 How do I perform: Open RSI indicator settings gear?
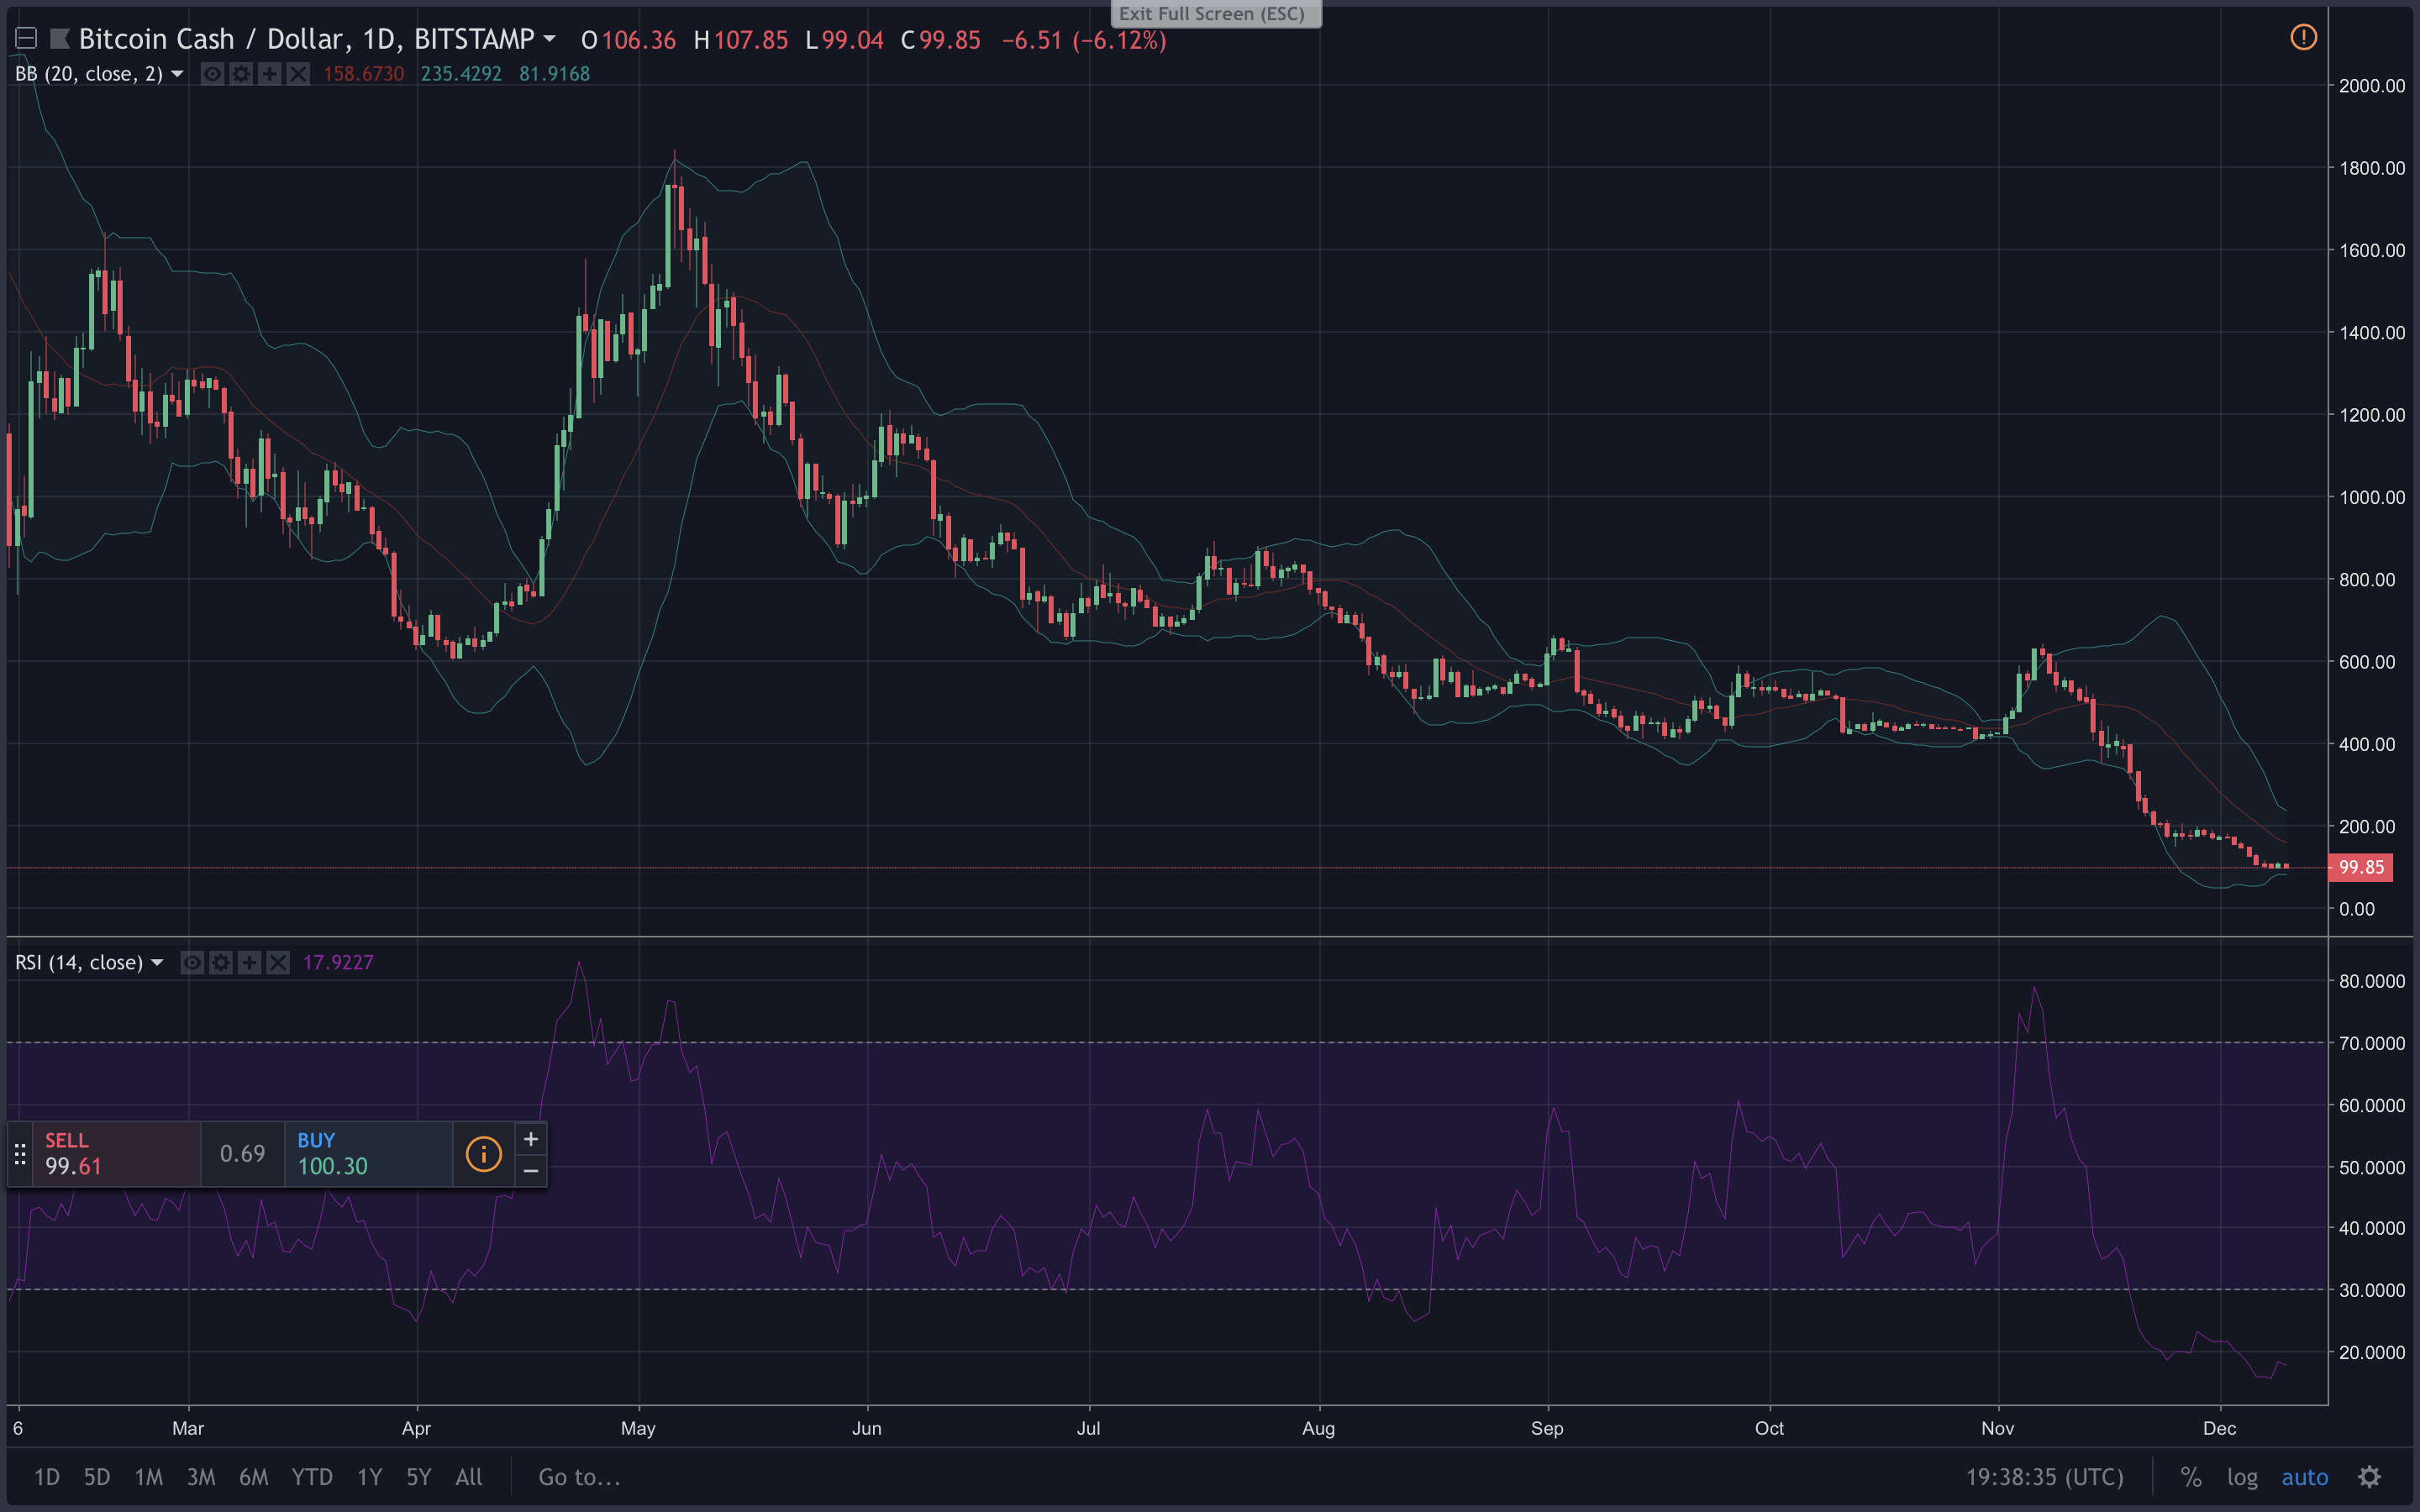221,962
